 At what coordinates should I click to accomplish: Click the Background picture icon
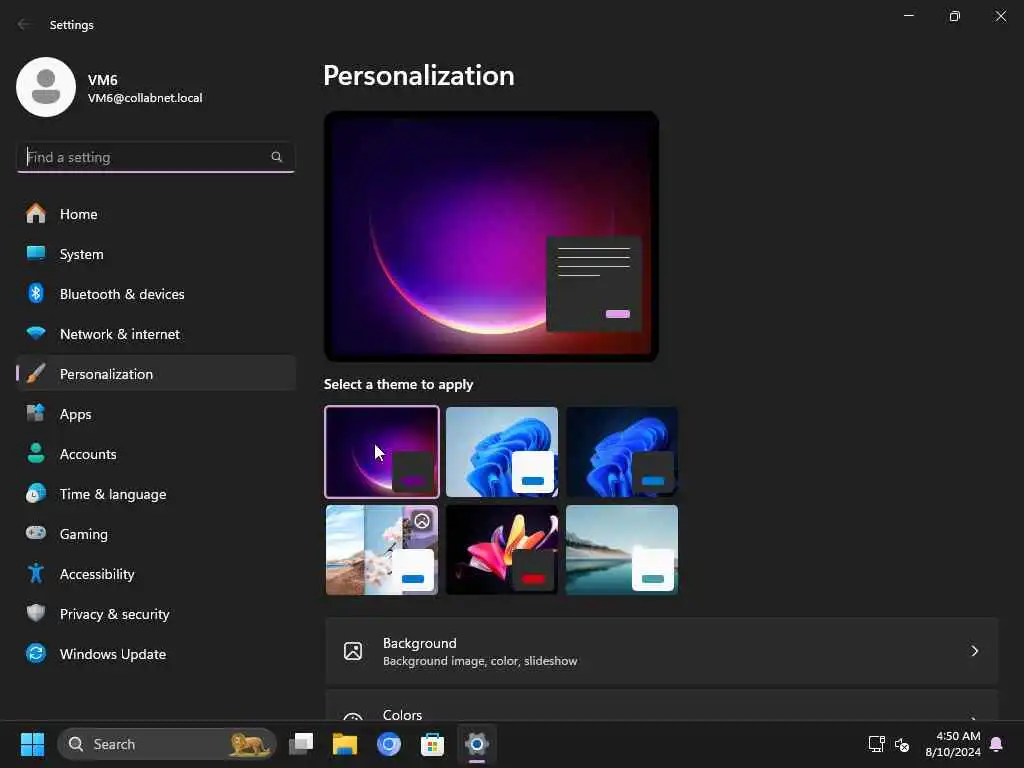click(353, 650)
